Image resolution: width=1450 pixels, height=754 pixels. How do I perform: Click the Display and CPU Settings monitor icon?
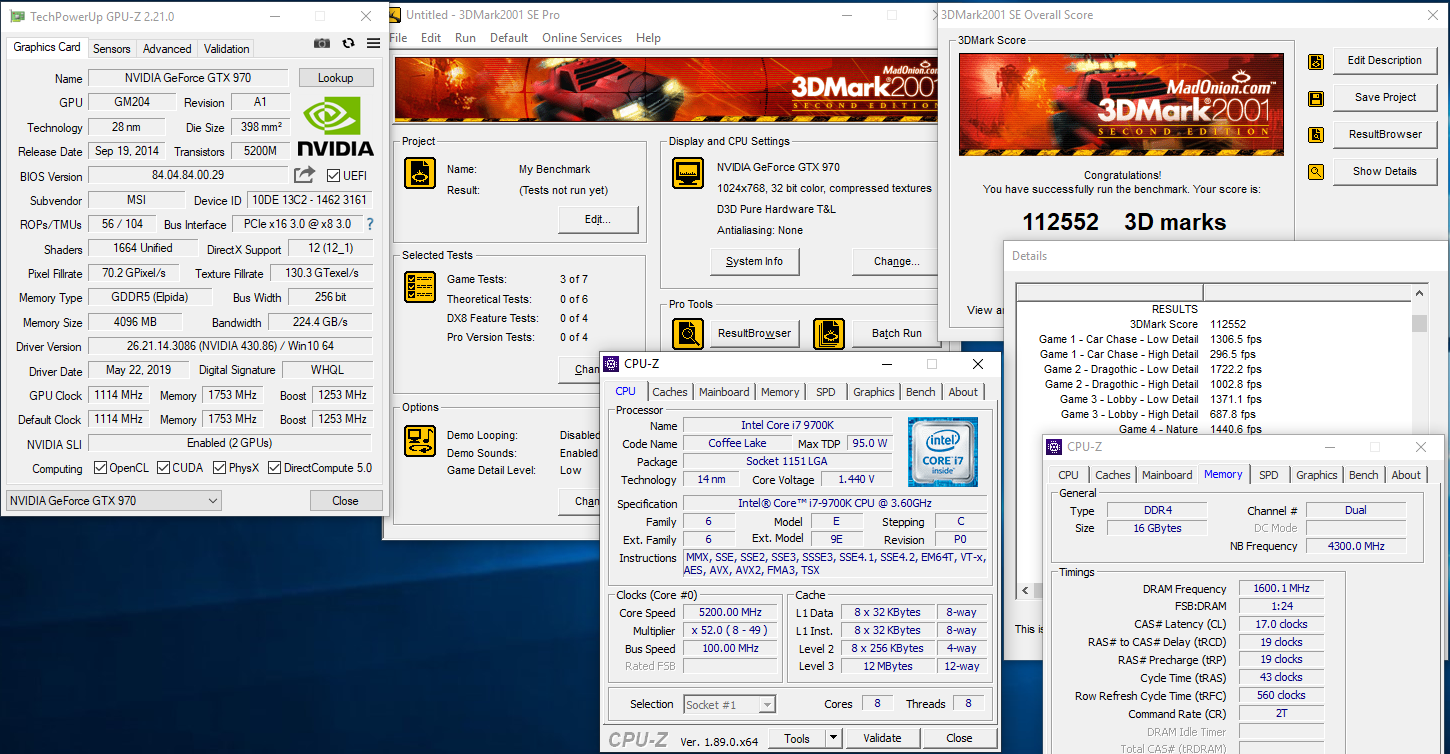[688, 173]
